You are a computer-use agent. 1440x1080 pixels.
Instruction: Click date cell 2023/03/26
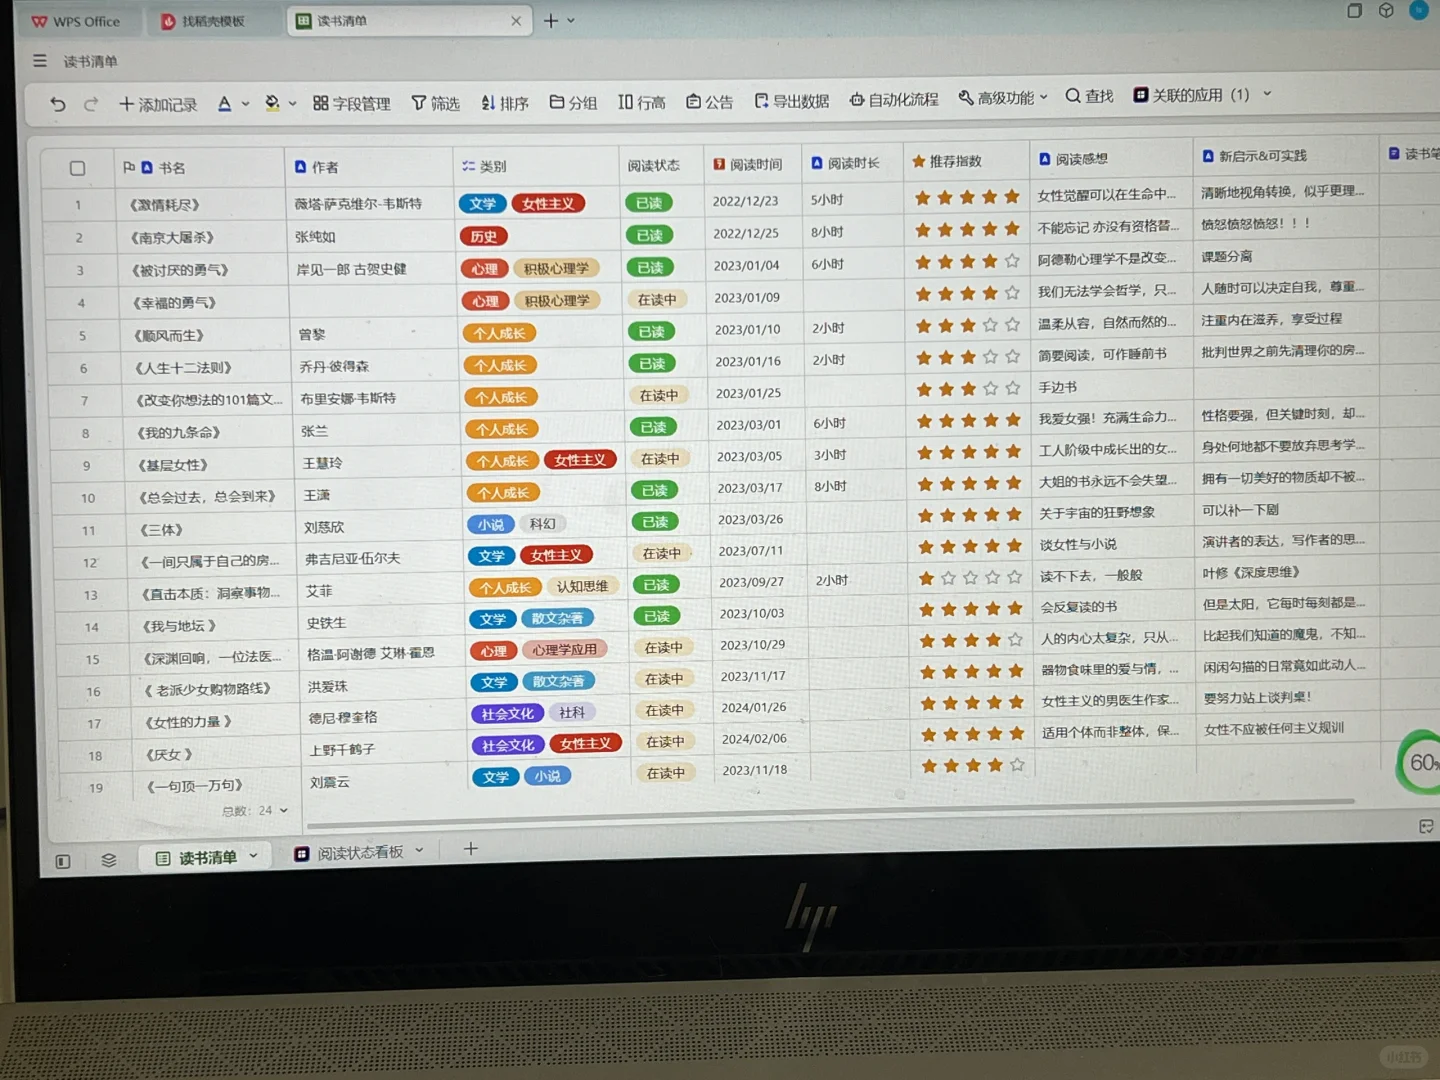tap(750, 519)
